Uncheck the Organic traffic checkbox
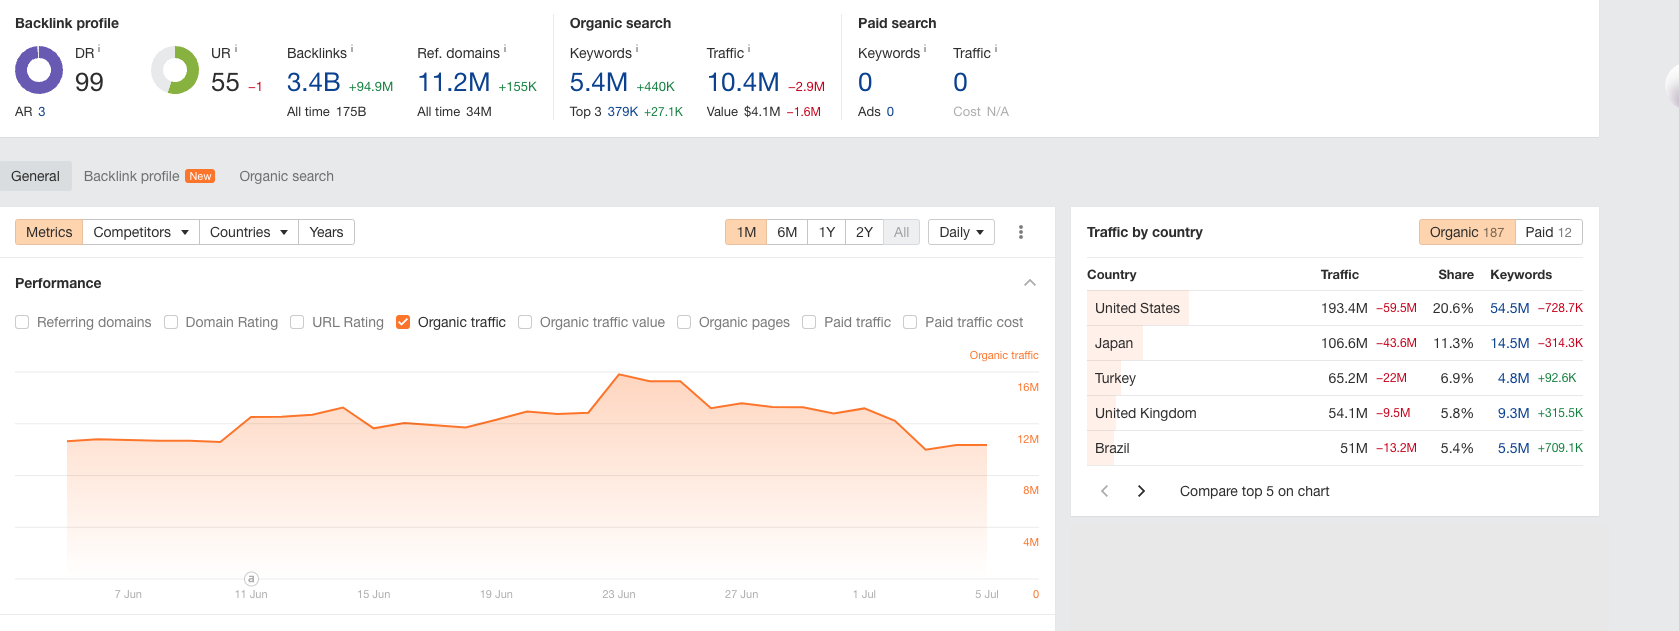The image size is (1679, 631). coord(403,322)
